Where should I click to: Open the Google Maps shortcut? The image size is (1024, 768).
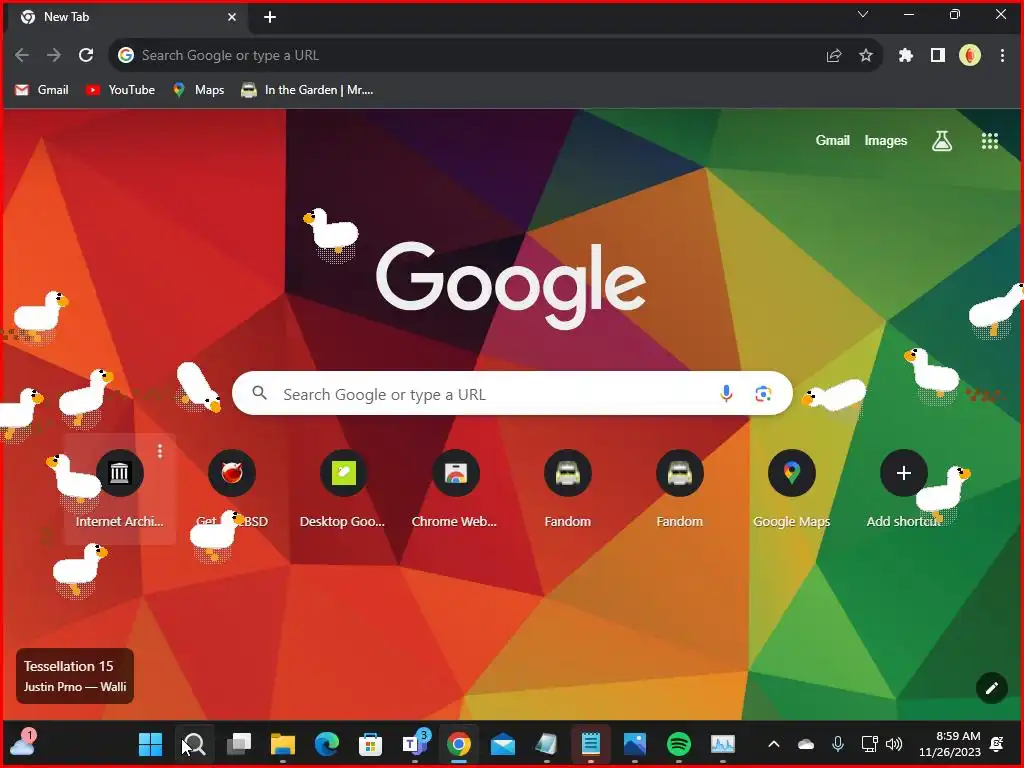pyautogui.click(x=792, y=488)
